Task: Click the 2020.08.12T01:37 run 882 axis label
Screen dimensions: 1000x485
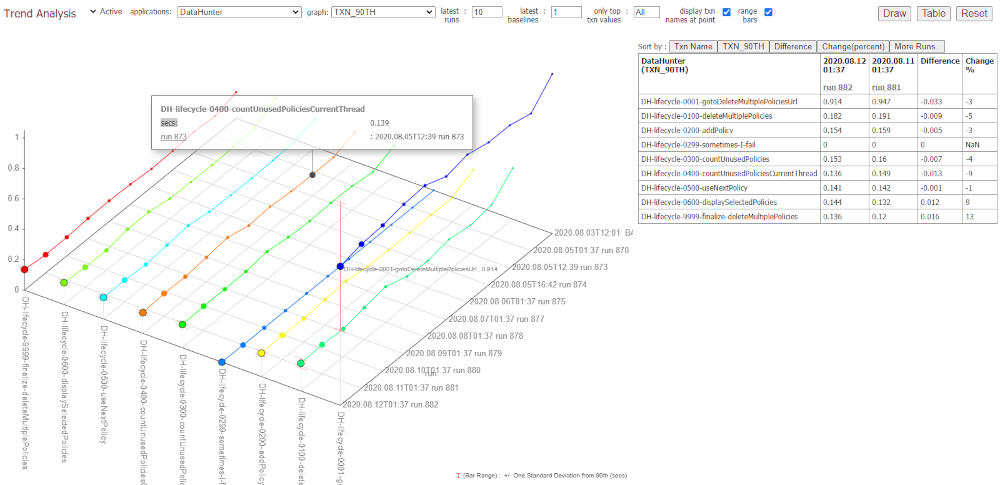Action: tap(390, 404)
